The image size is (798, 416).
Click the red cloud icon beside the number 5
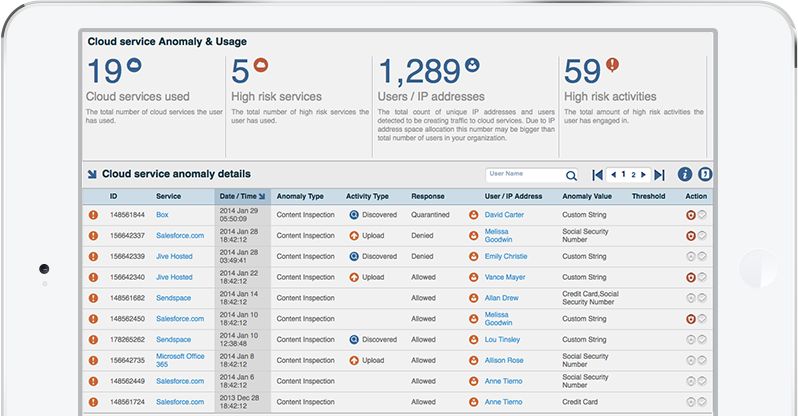[261, 65]
